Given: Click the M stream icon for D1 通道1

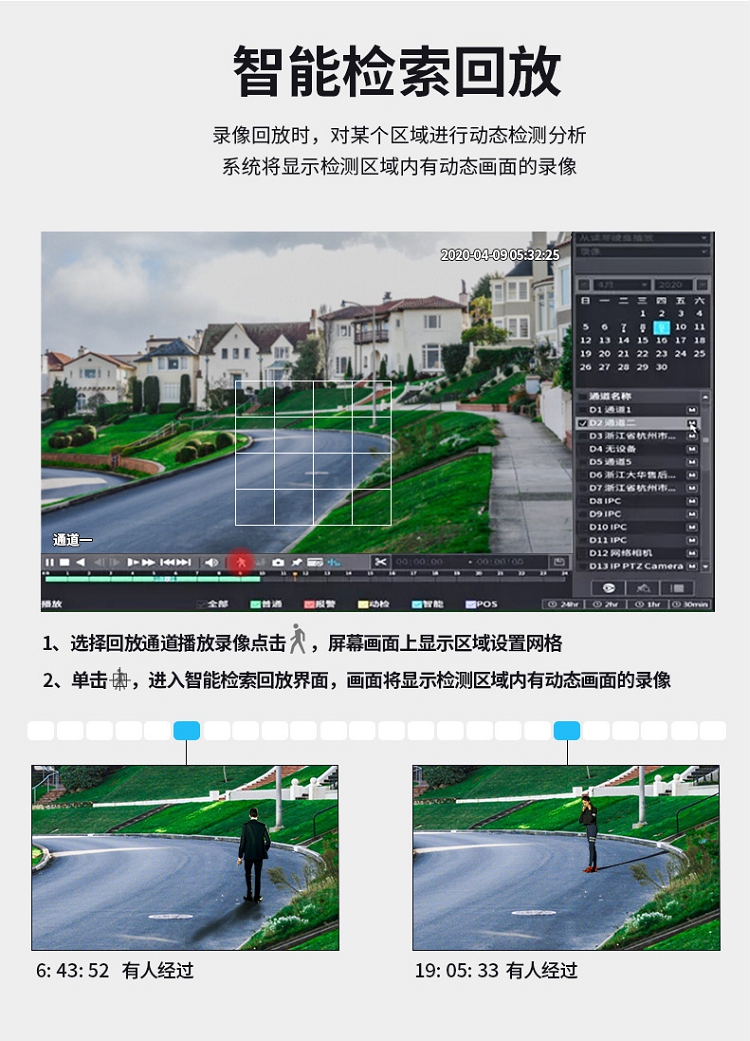Looking at the screenshot, I should (691, 410).
